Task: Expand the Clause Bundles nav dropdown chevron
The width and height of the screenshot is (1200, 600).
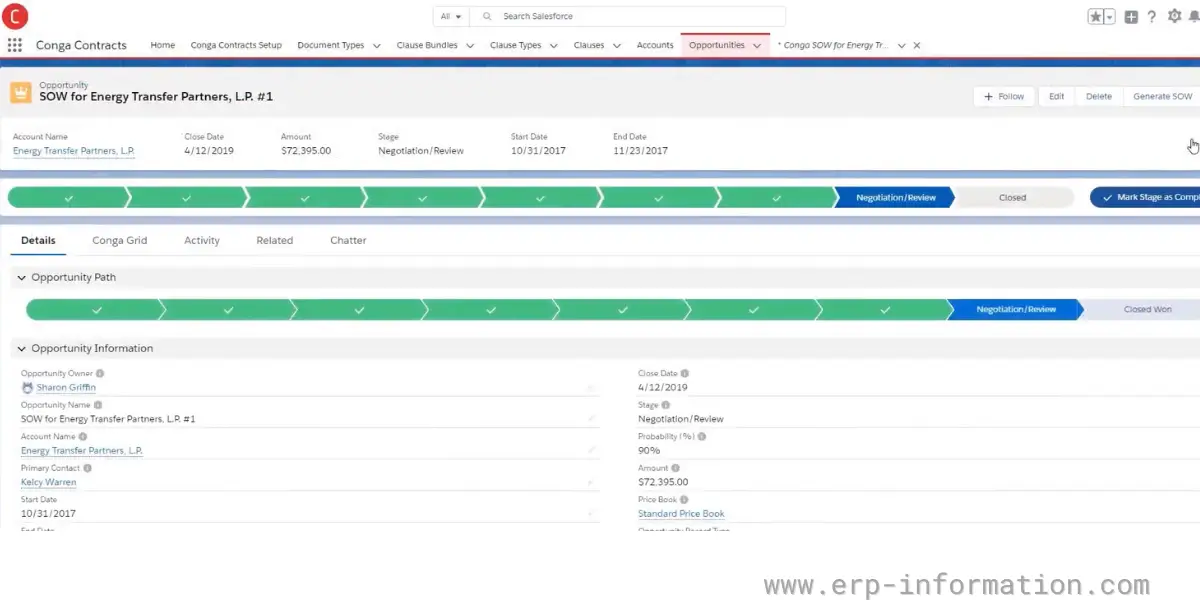Action: point(469,46)
